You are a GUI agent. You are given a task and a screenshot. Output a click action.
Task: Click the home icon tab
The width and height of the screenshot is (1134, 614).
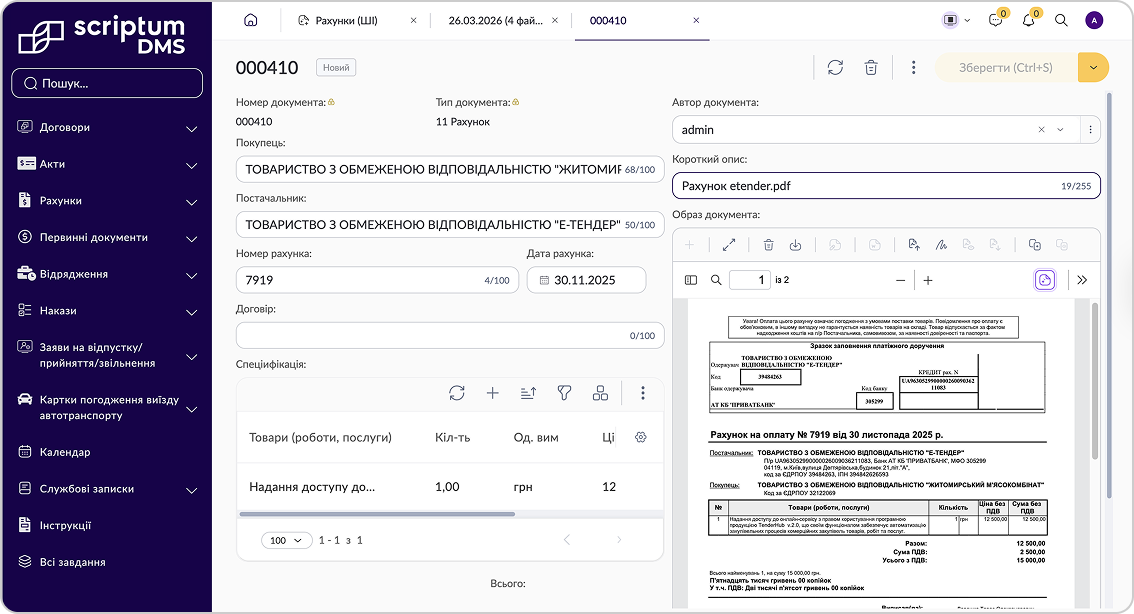[x=250, y=20]
